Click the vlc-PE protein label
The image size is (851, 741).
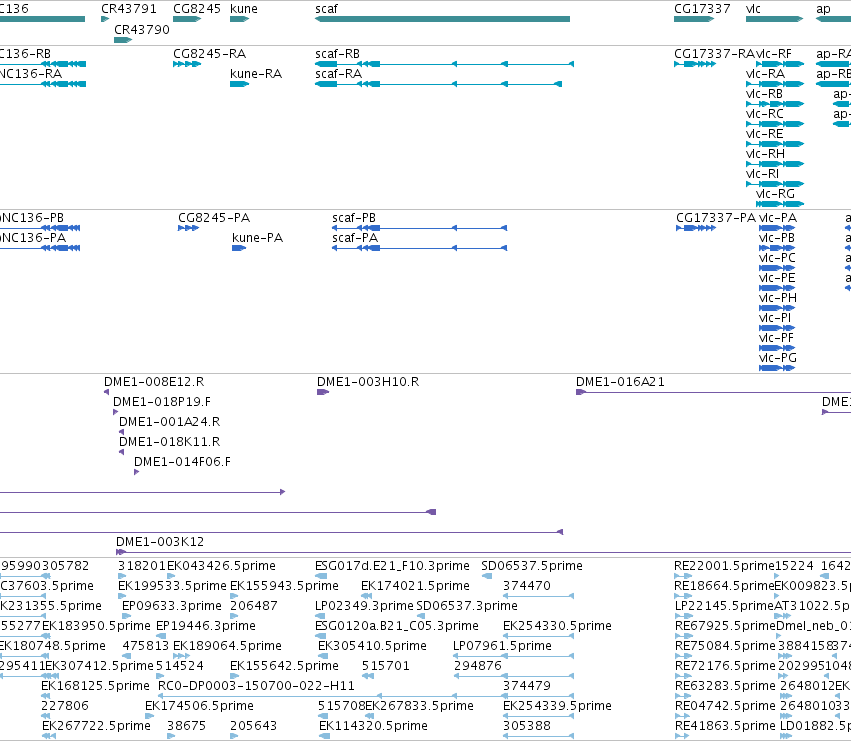(x=777, y=278)
